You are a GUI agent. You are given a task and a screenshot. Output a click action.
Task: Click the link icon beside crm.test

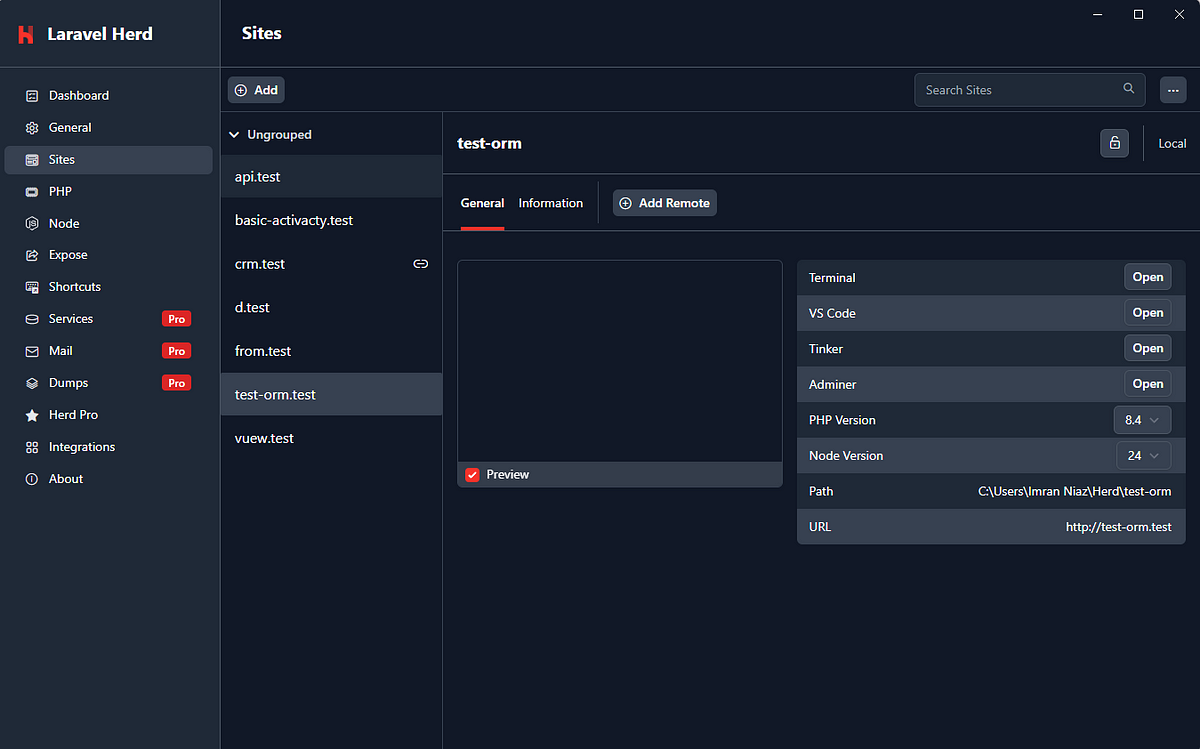tap(421, 264)
